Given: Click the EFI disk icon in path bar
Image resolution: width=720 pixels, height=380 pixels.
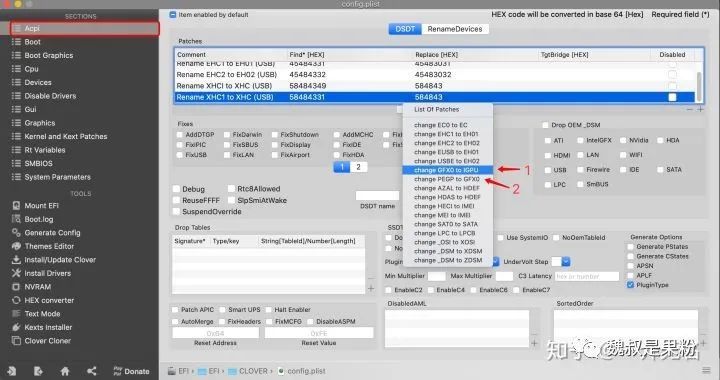Looking at the screenshot, I should click(x=172, y=371).
